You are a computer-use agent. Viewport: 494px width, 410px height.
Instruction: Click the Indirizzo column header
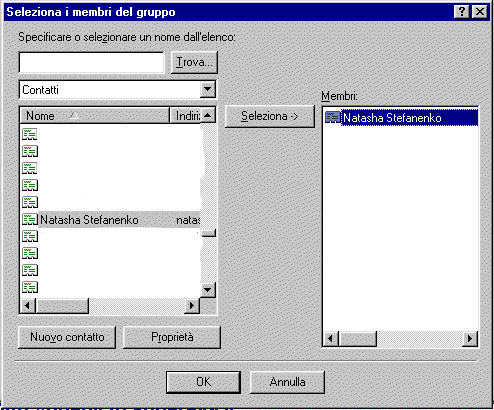tap(185, 116)
